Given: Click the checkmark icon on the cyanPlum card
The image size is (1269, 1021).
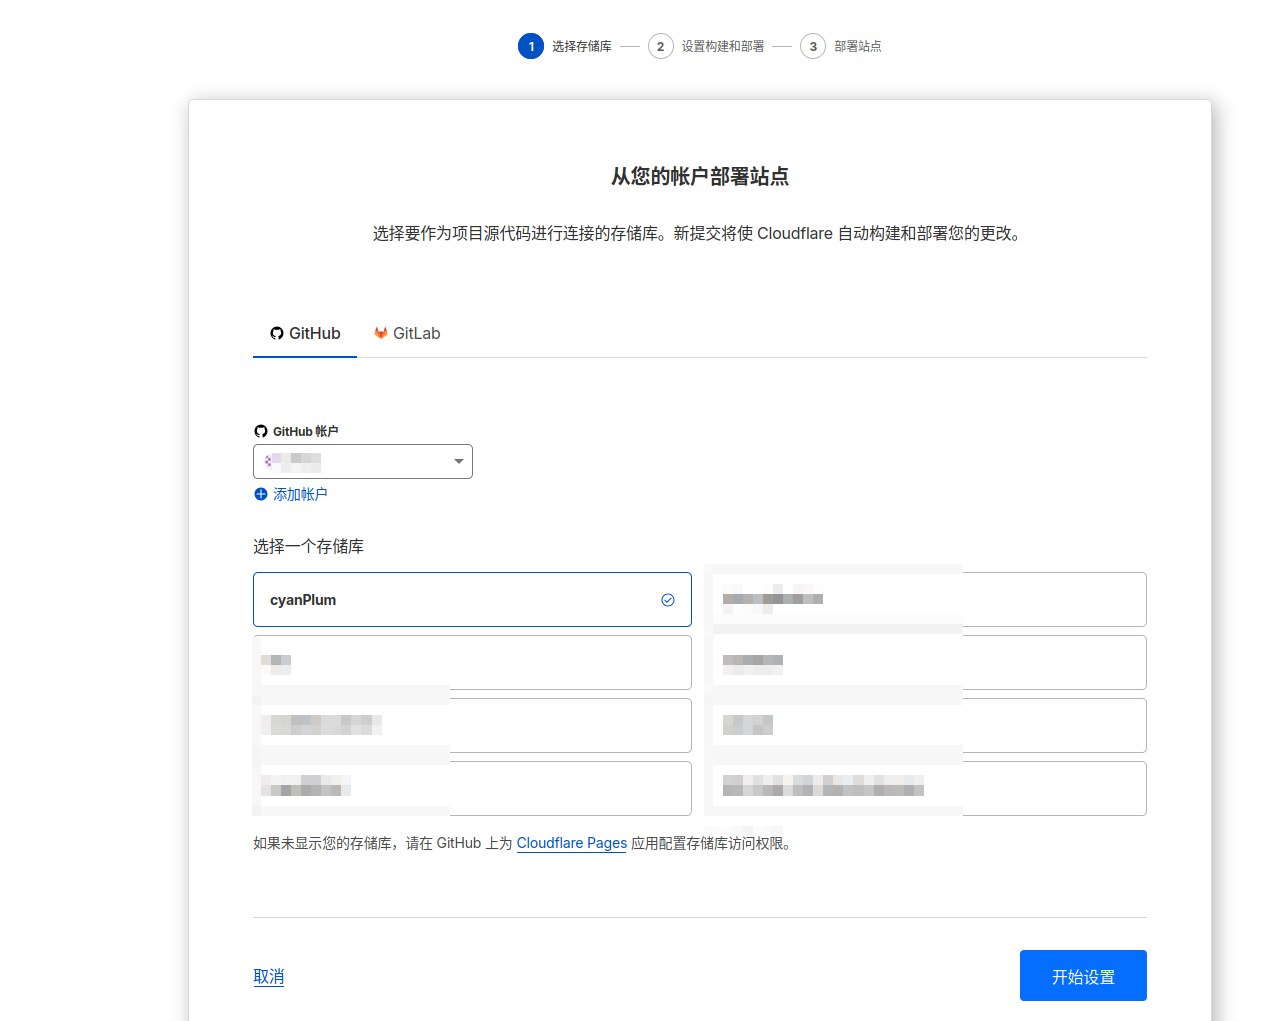Looking at the screenshot, I should click(668, 600).
